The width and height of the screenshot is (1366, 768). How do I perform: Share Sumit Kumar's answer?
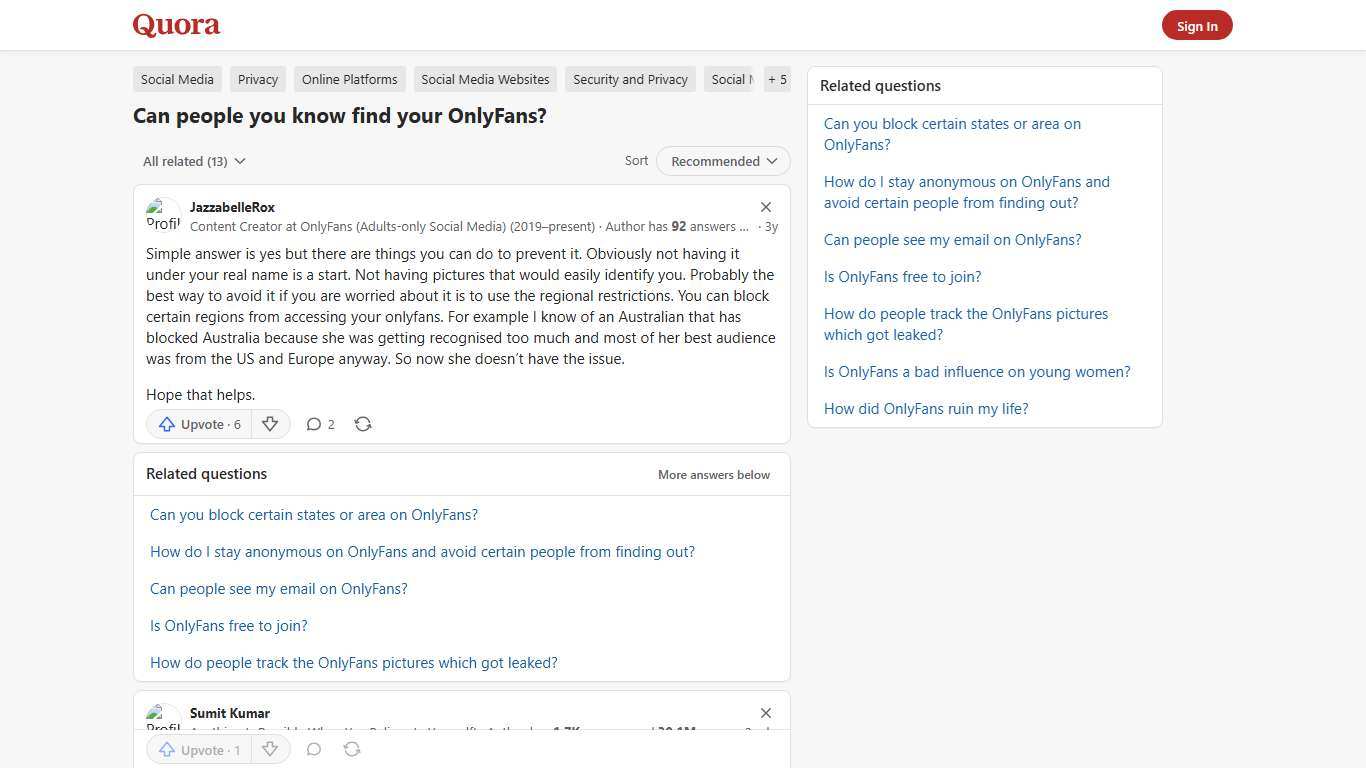352,749
